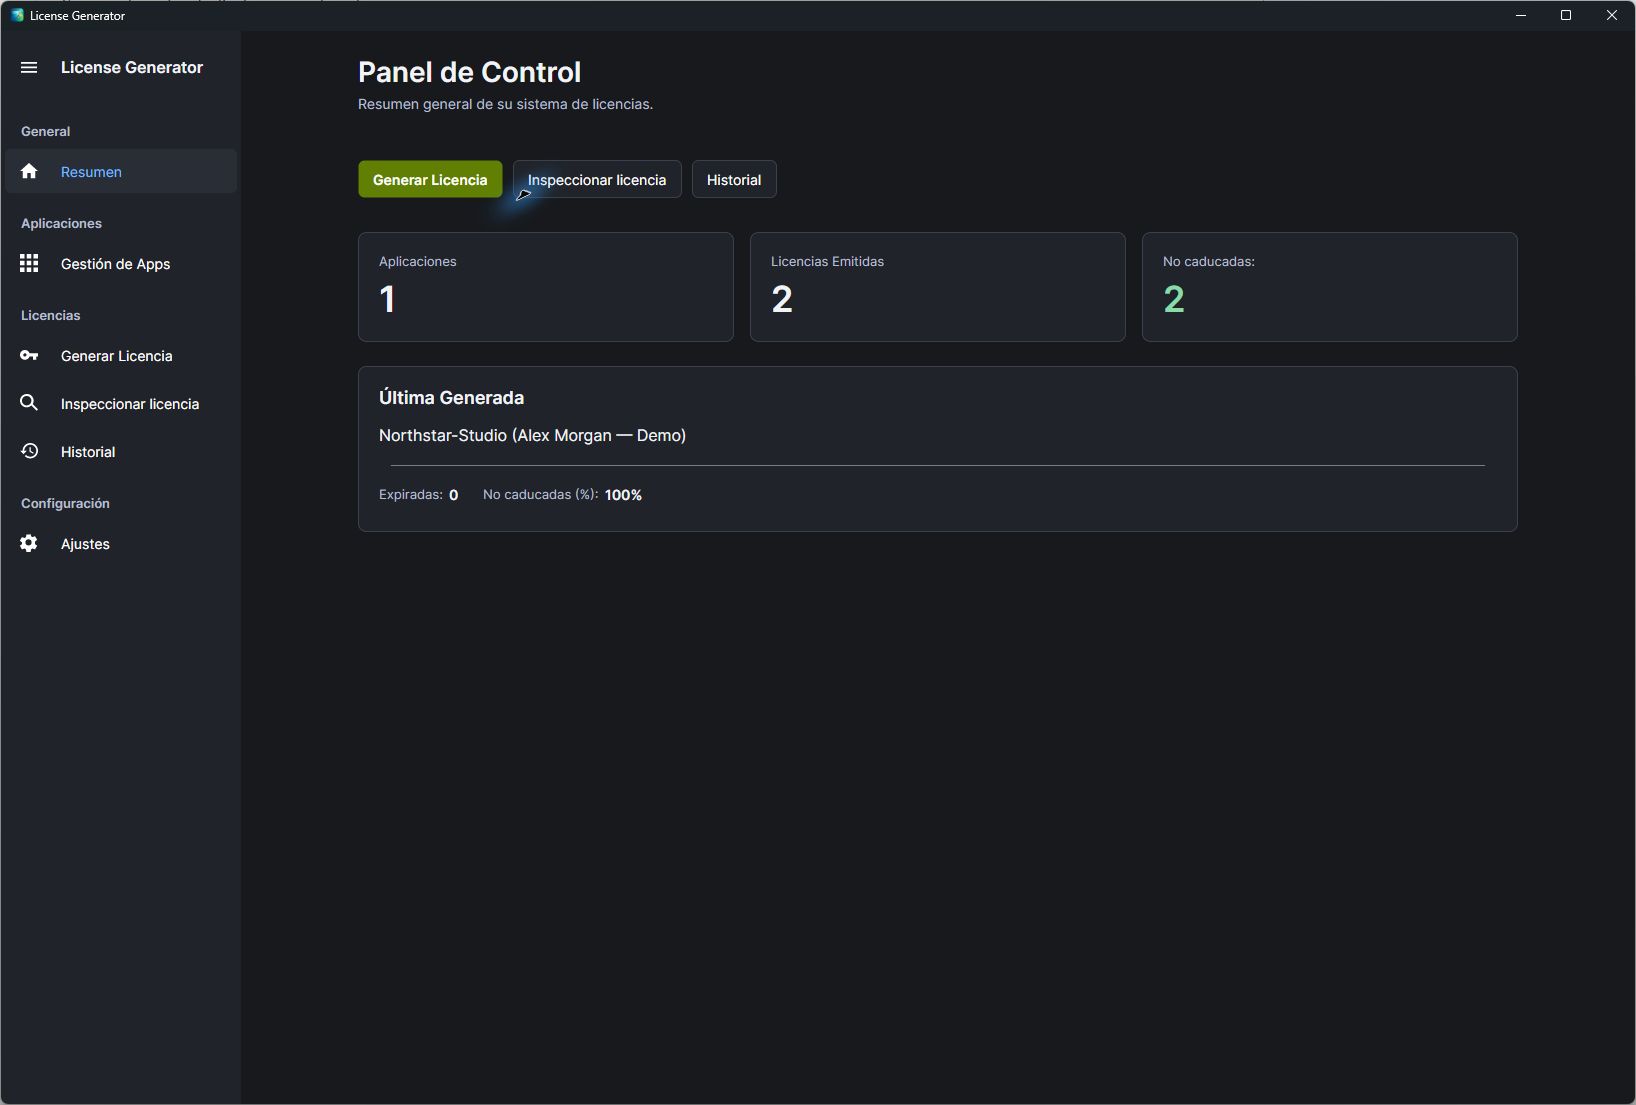1636x1105 pixels.
Task: Select the Licencias Emitidas card
Action: tap(938, 287)
